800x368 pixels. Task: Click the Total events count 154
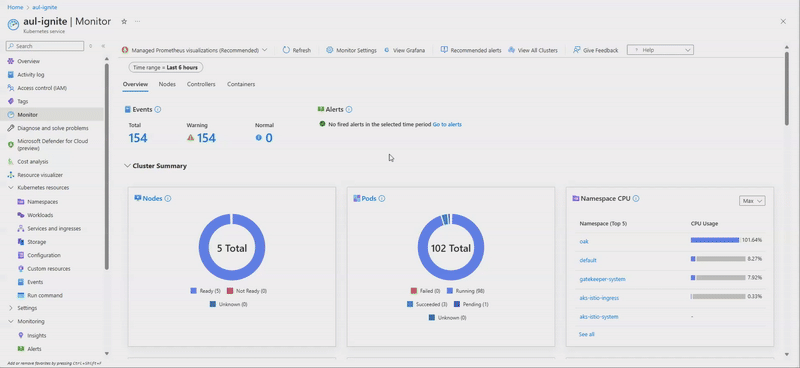tap(138, 138)
